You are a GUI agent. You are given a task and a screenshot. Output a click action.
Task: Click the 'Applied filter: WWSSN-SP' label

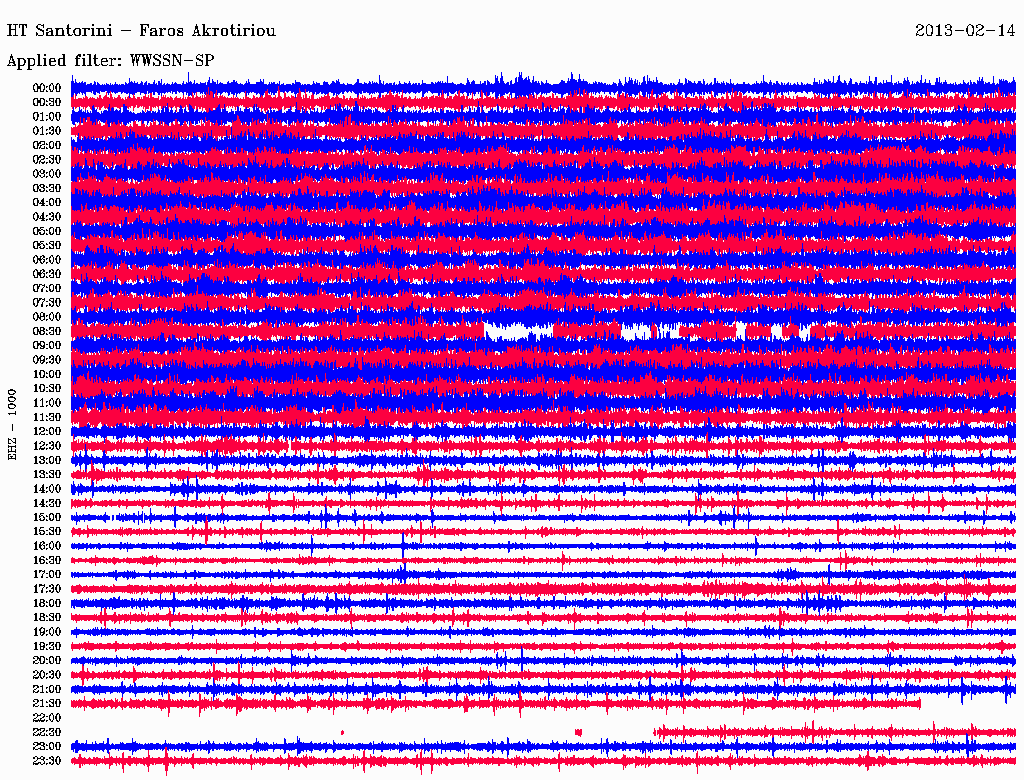click(x=110, y=61)
